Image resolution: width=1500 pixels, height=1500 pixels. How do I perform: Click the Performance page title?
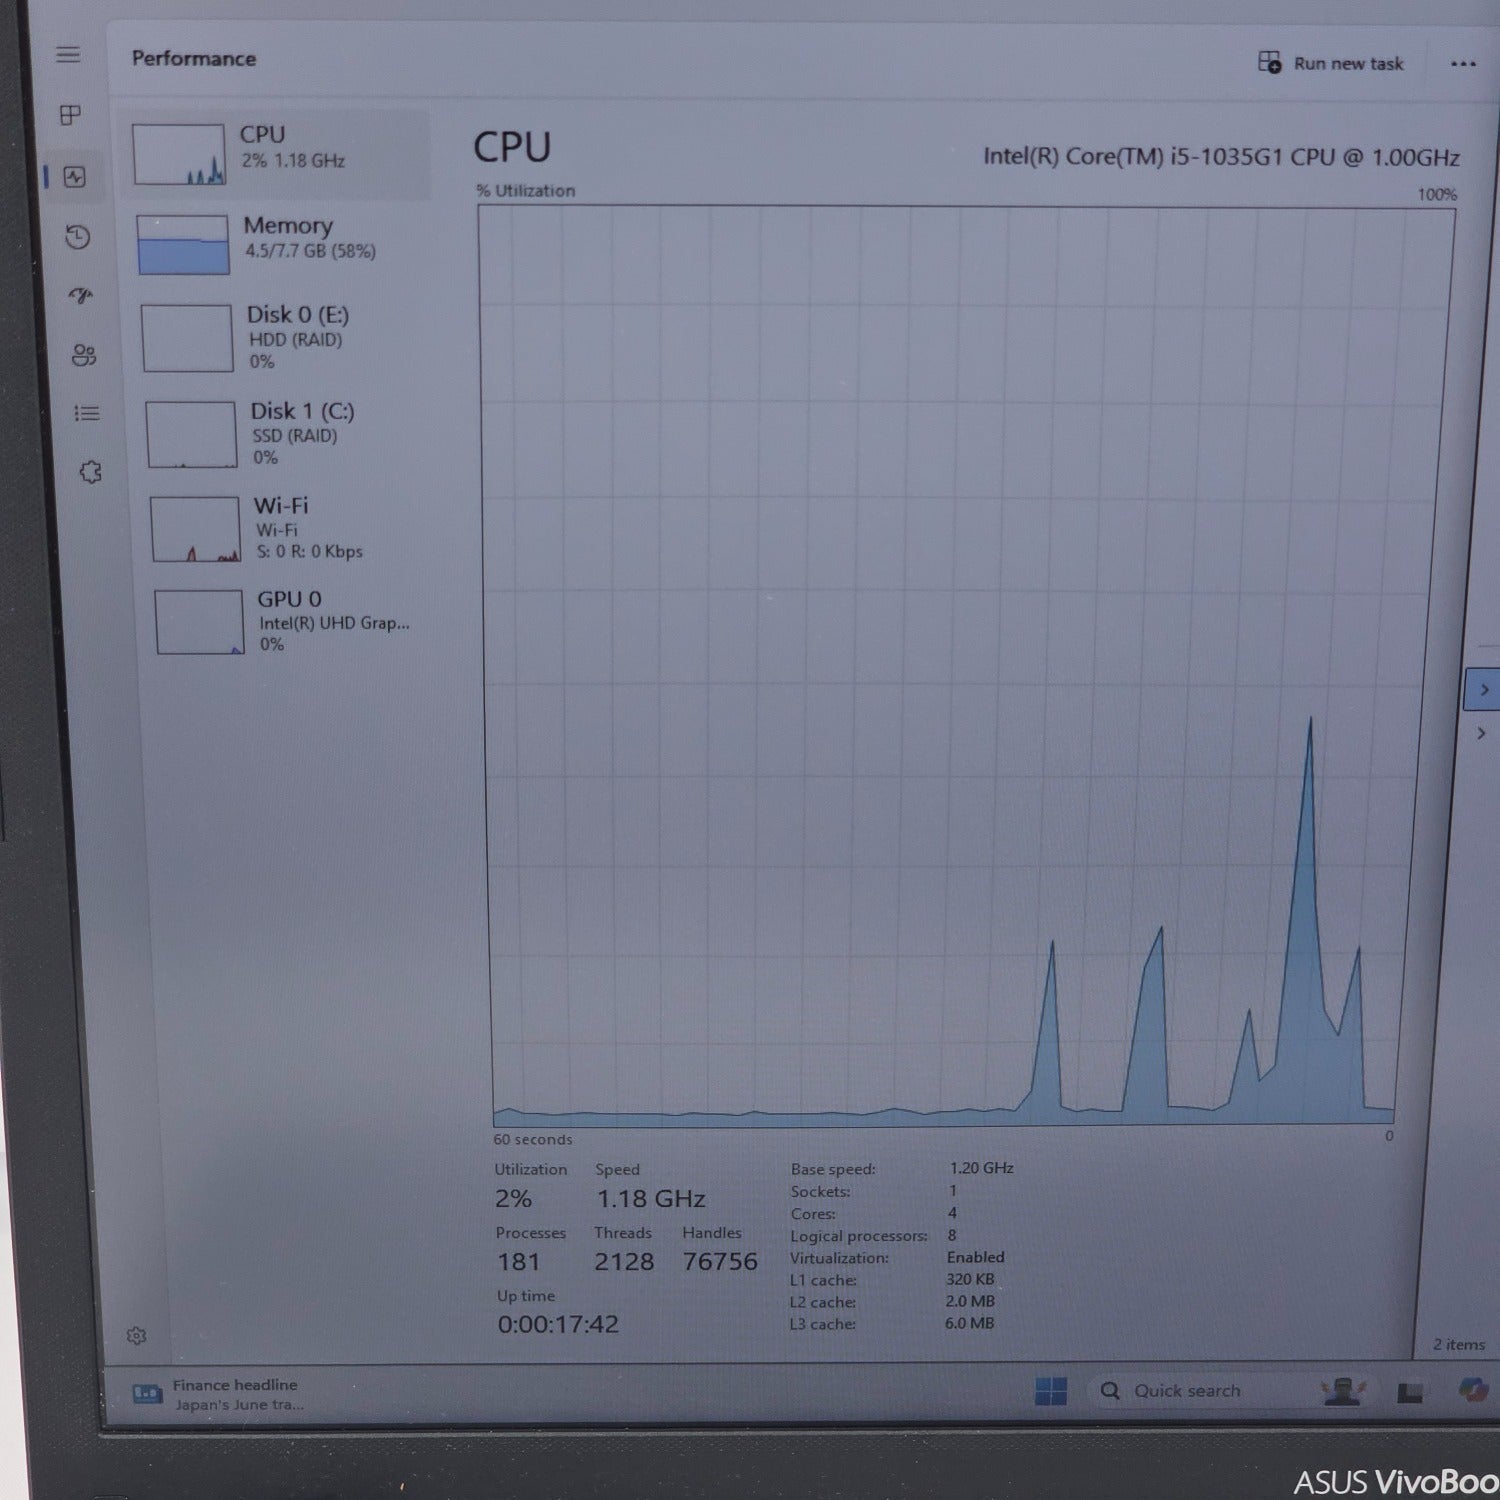(194, 58)
